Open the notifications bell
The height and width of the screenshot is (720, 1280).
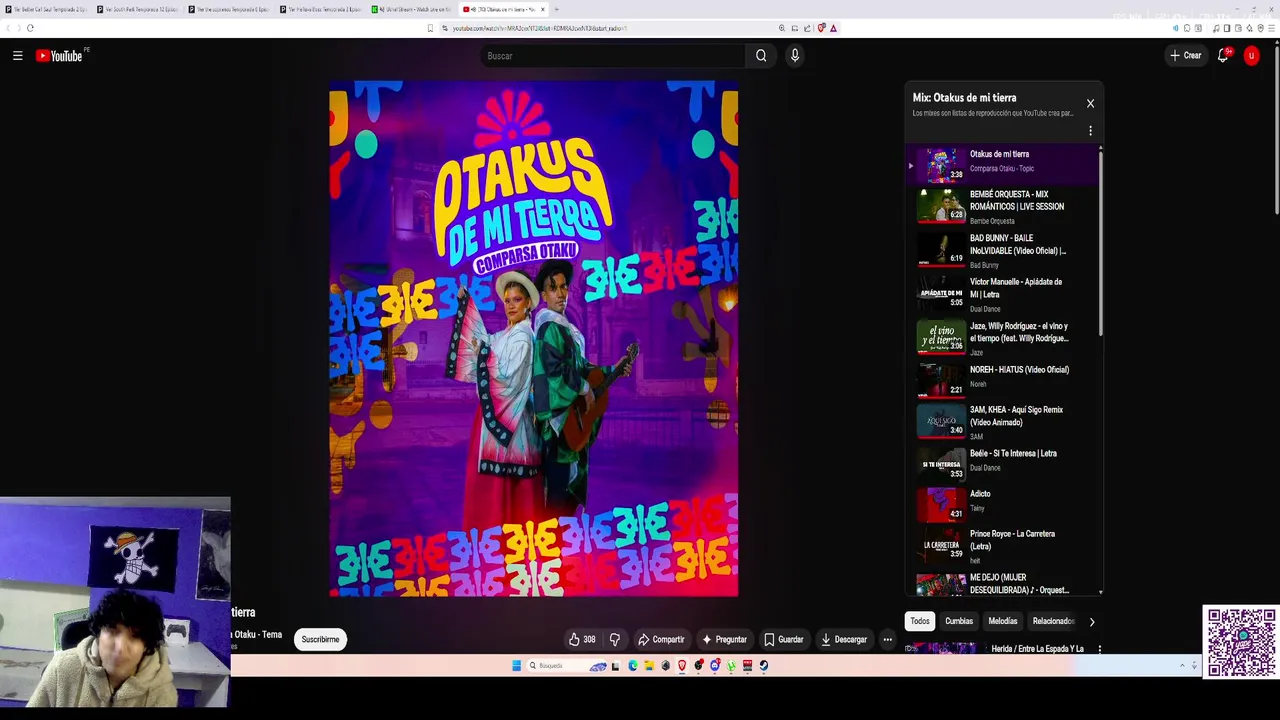1223,56
